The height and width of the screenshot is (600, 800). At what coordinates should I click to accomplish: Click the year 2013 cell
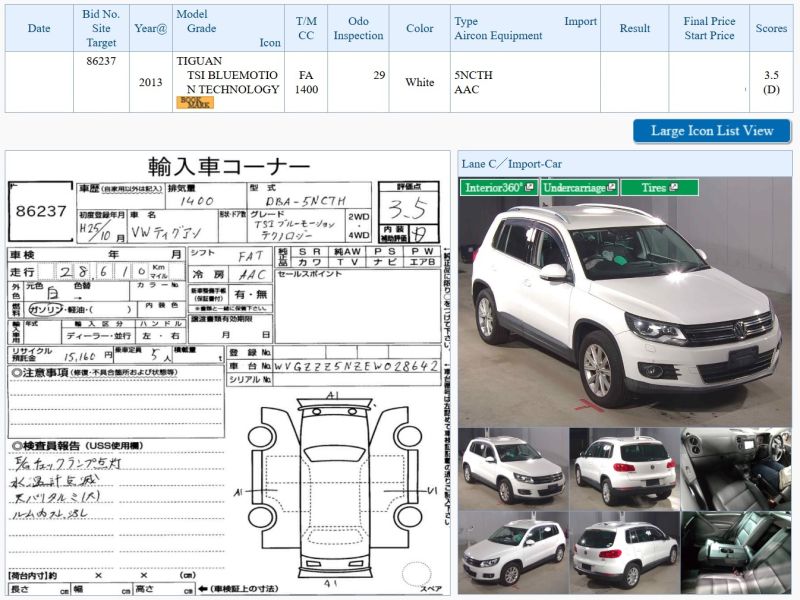coord(151,82)
